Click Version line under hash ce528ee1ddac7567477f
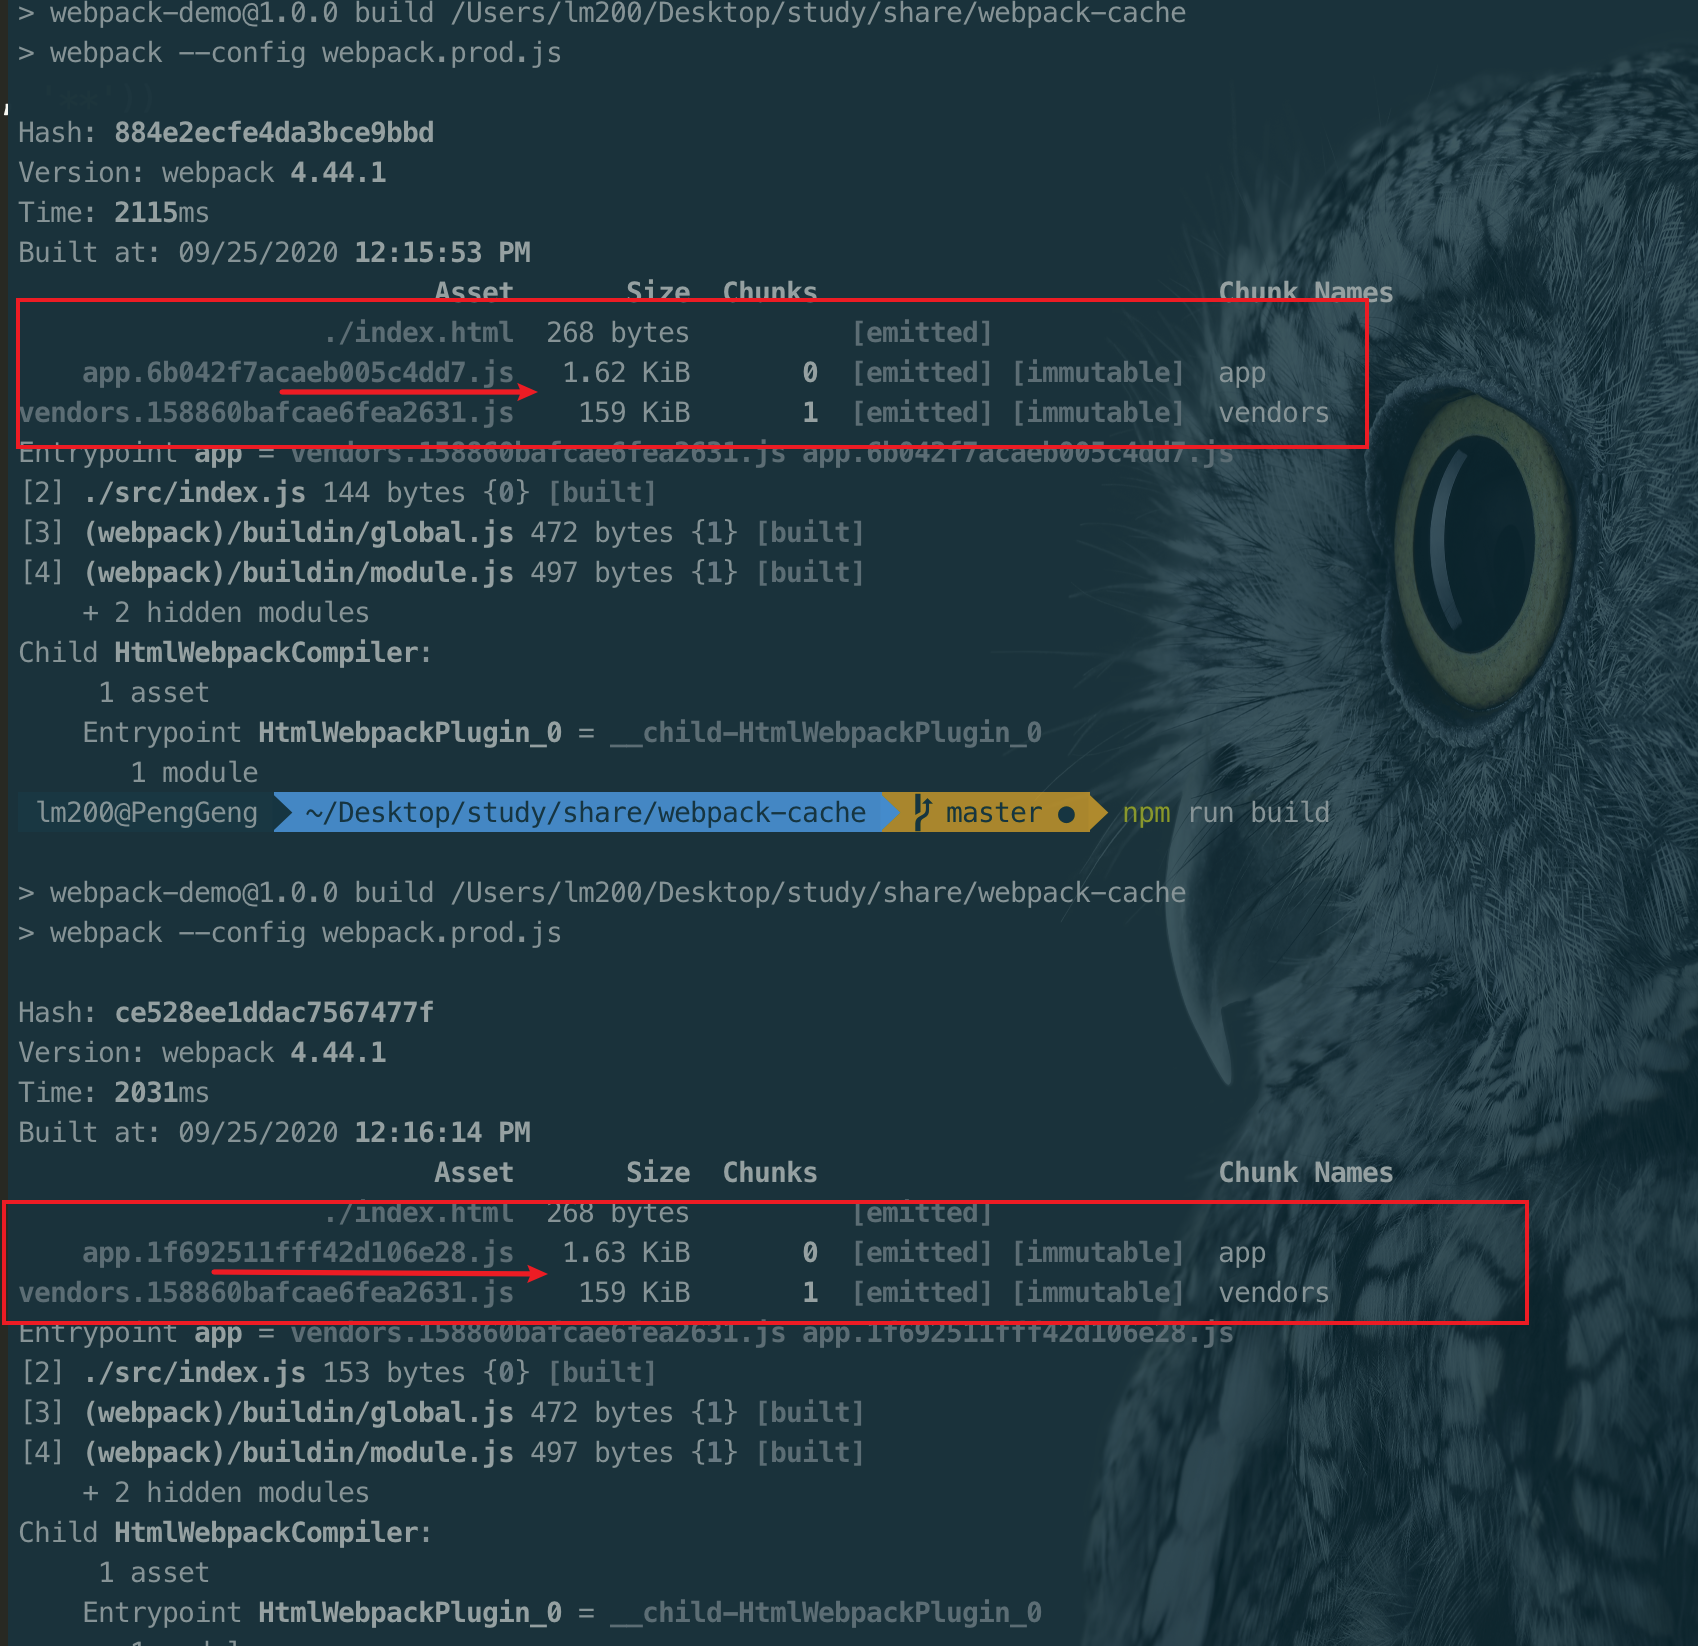 202,1053
